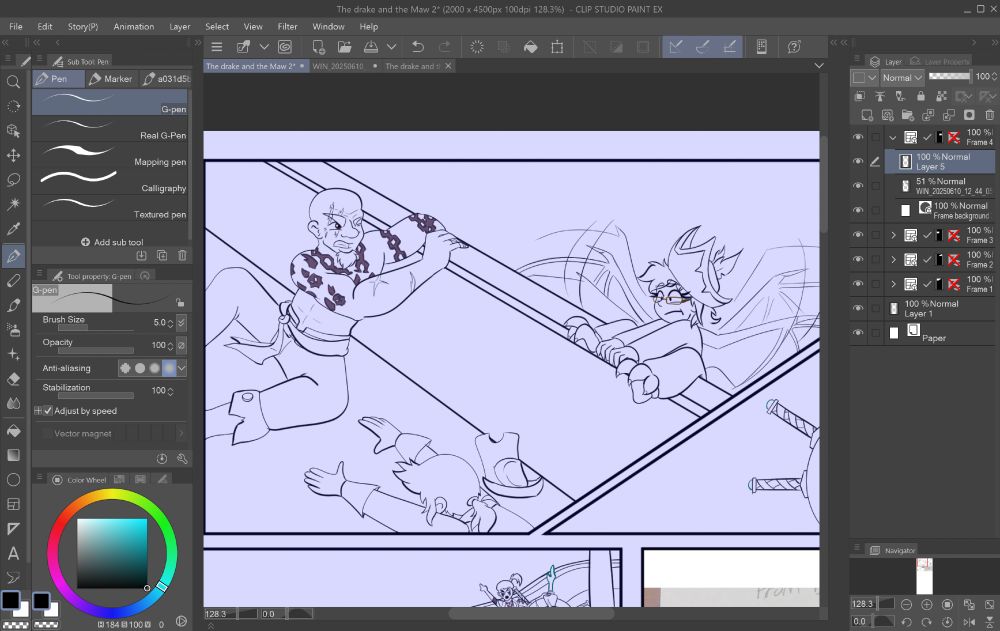Open the Filter menu

(x=287, y=26)
